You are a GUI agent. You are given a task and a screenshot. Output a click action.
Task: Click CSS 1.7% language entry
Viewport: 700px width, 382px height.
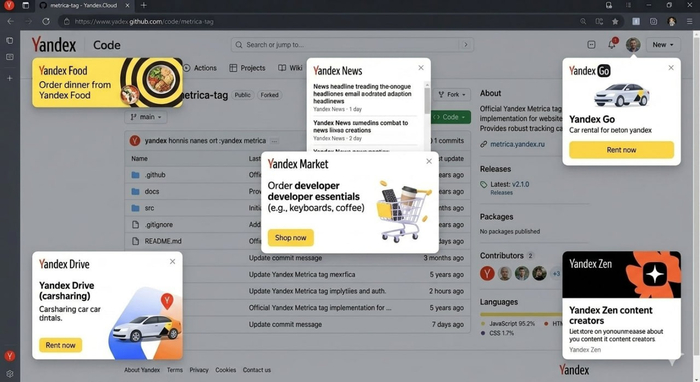click(x=497, y=333)
